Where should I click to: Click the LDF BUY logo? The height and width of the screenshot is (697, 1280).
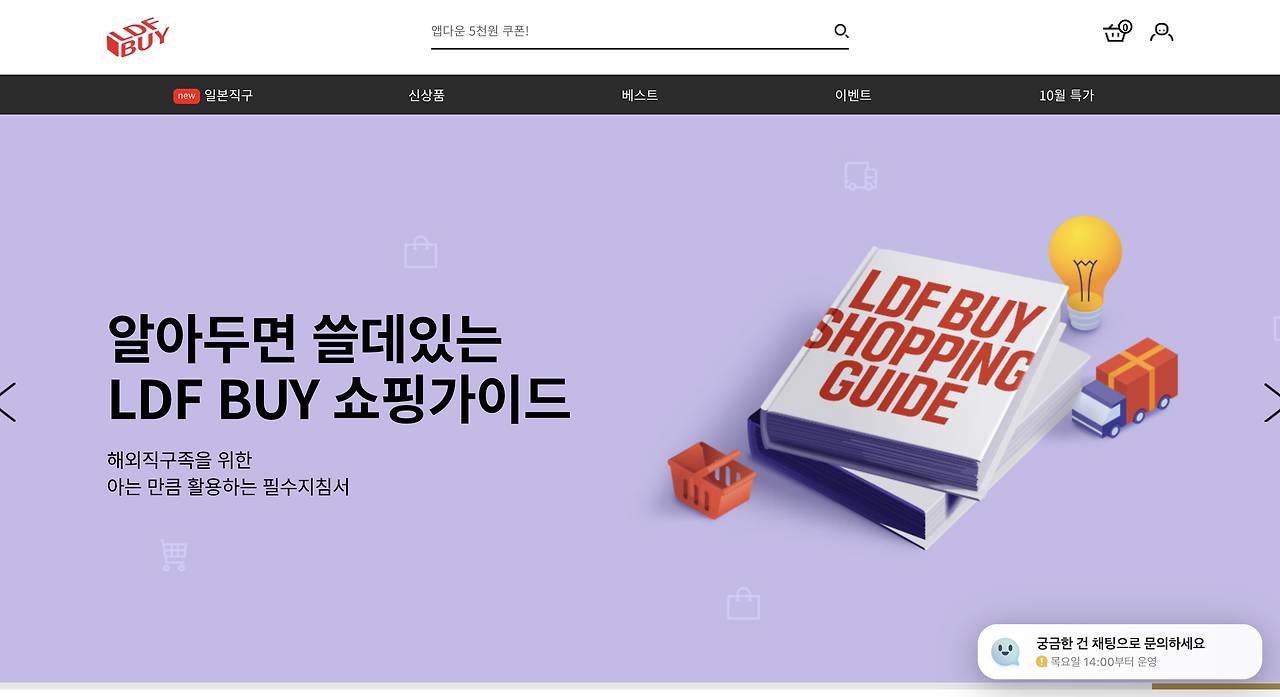(138, 36)
